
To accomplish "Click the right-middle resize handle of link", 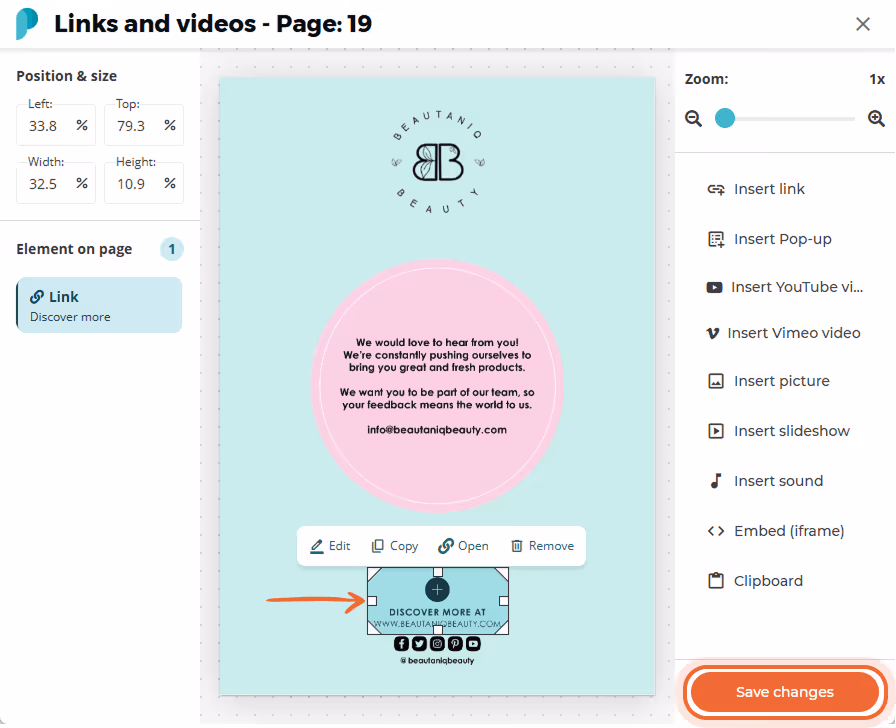I will (x=503, y=601).
